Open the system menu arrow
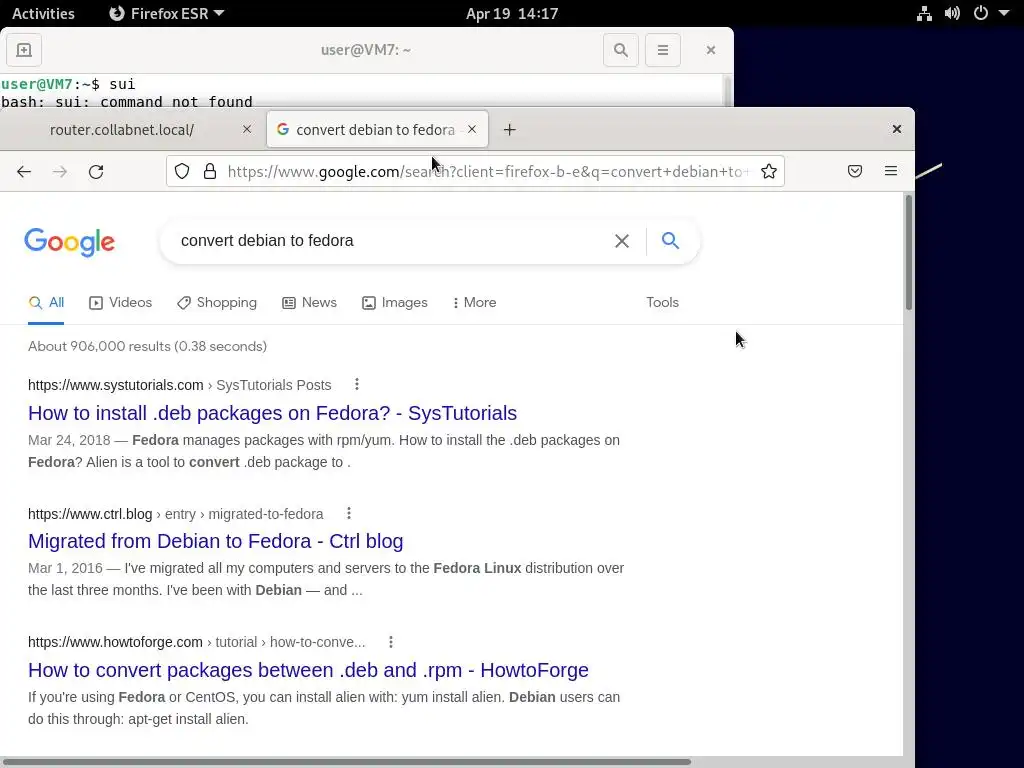Viewport: 1024px width, 768px height. click(x=1004, y=14)
